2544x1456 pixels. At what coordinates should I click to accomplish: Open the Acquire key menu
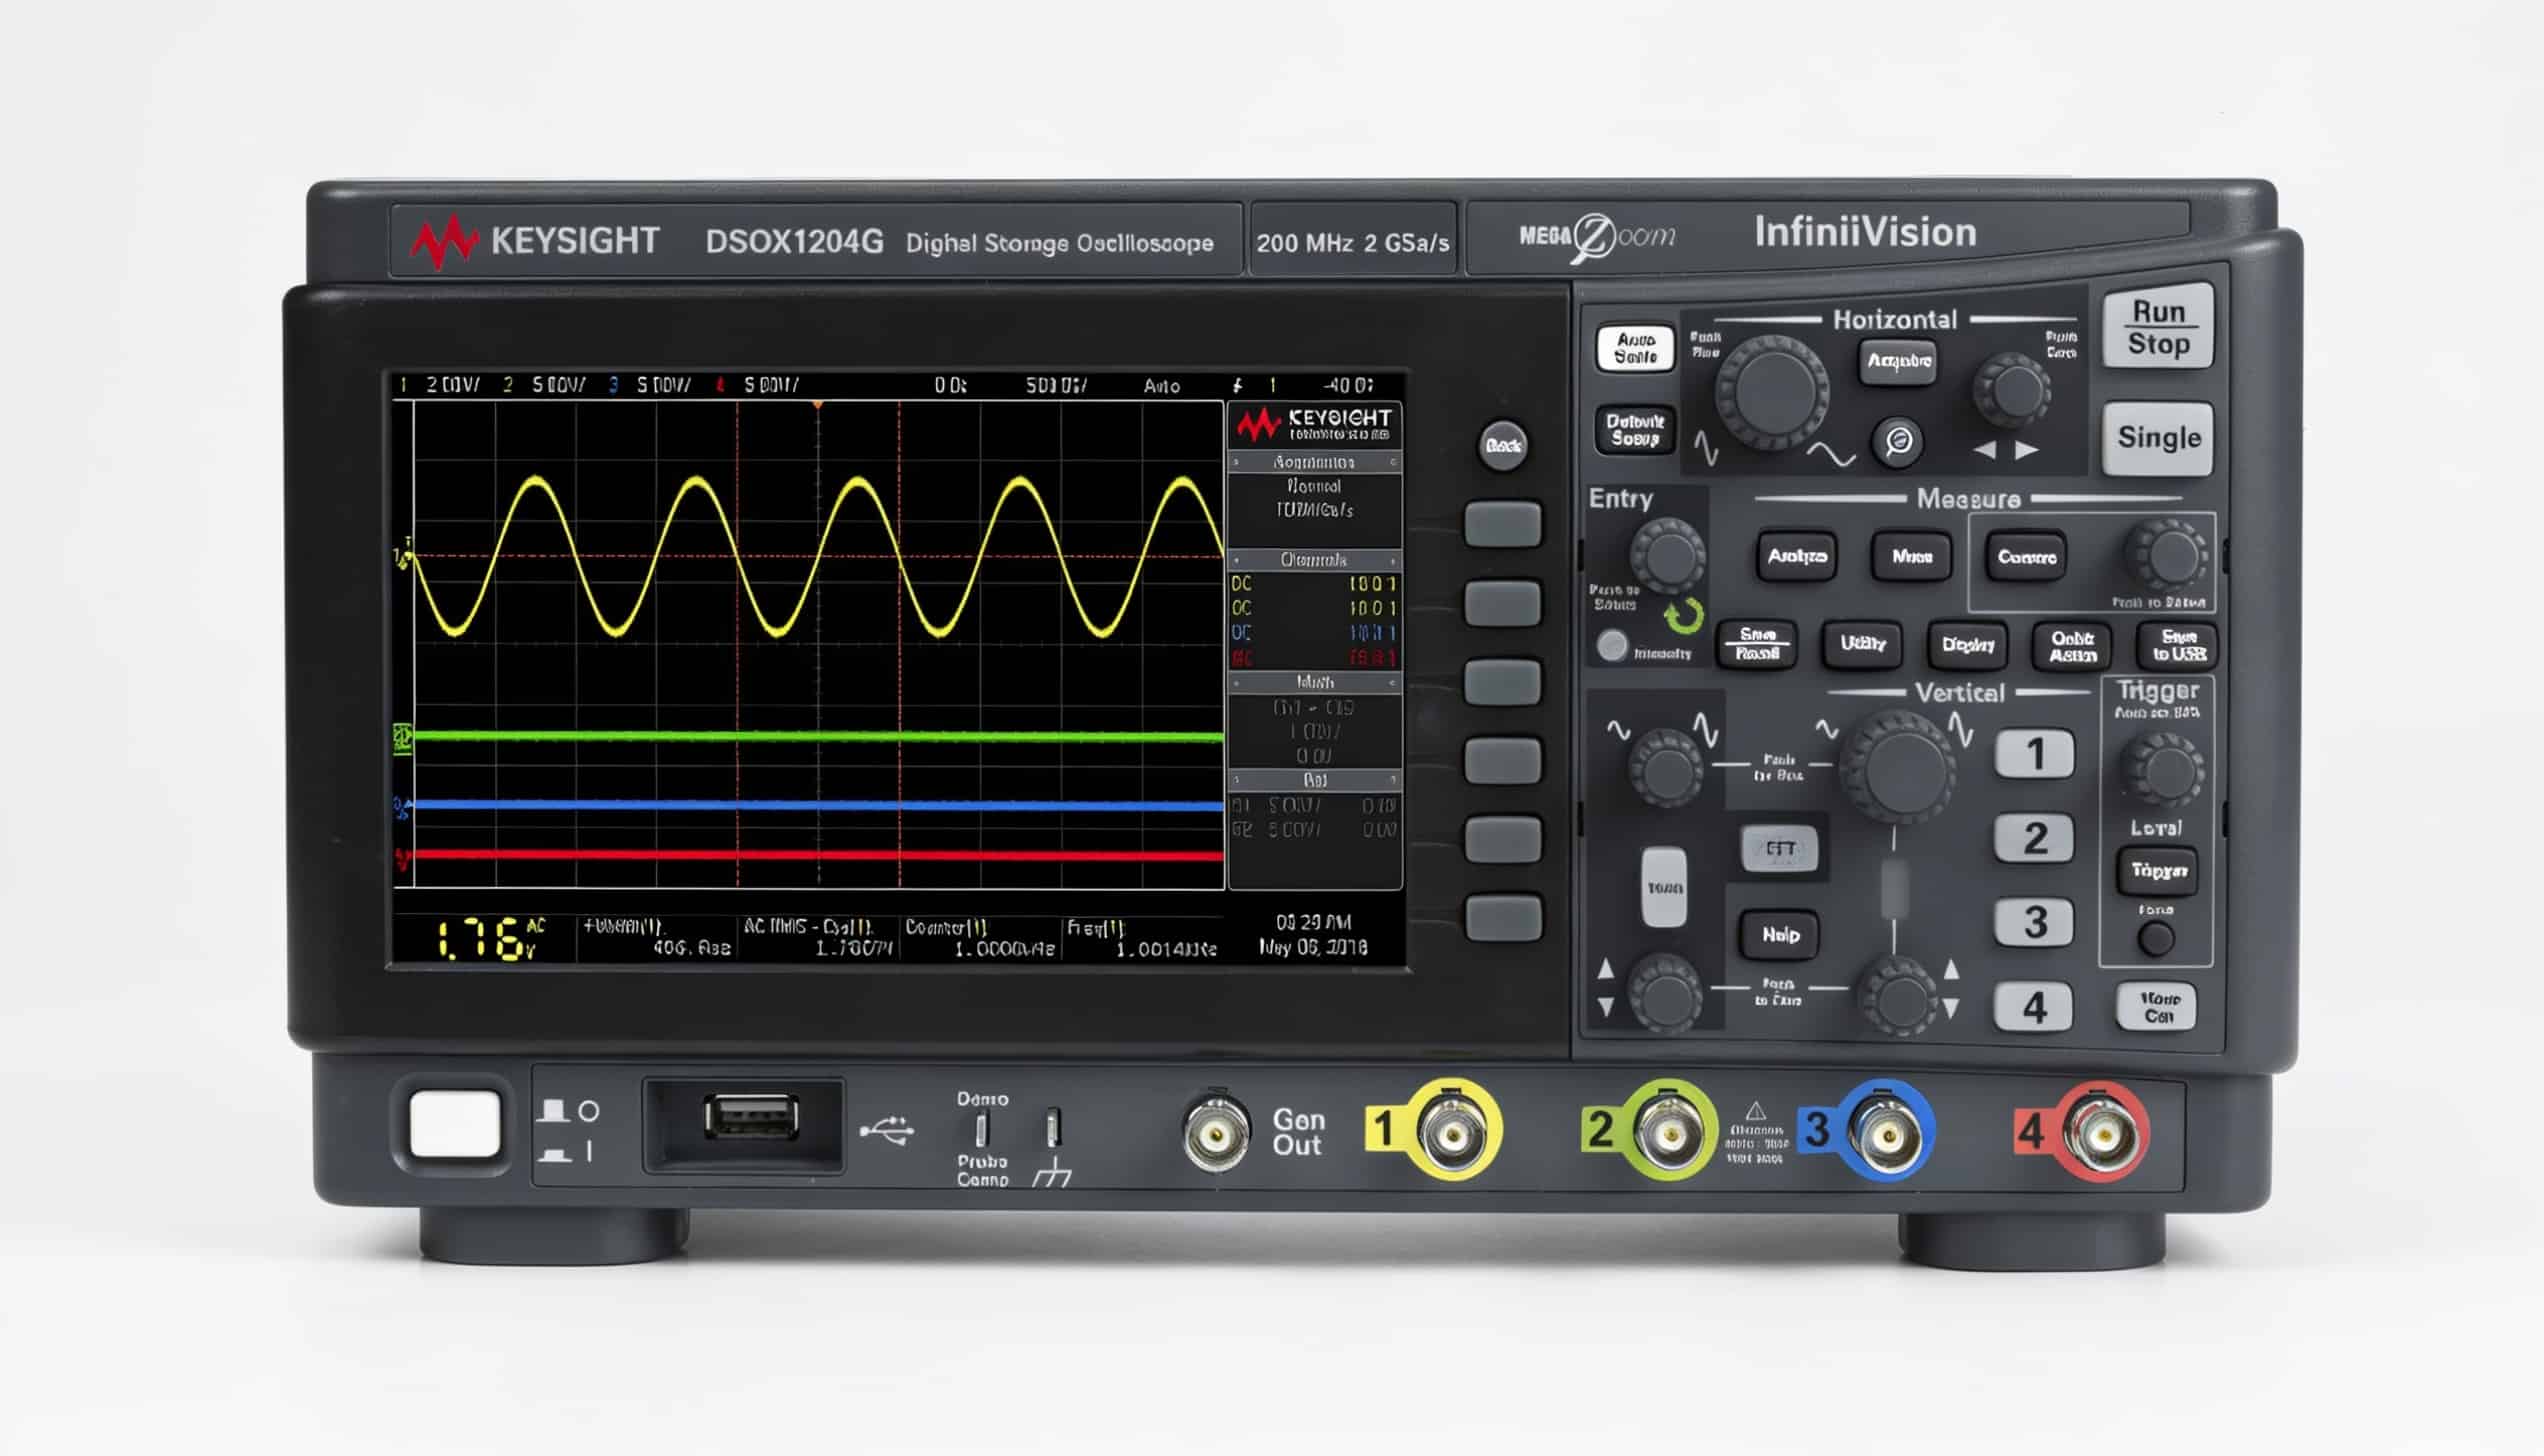click(1898, 361)
